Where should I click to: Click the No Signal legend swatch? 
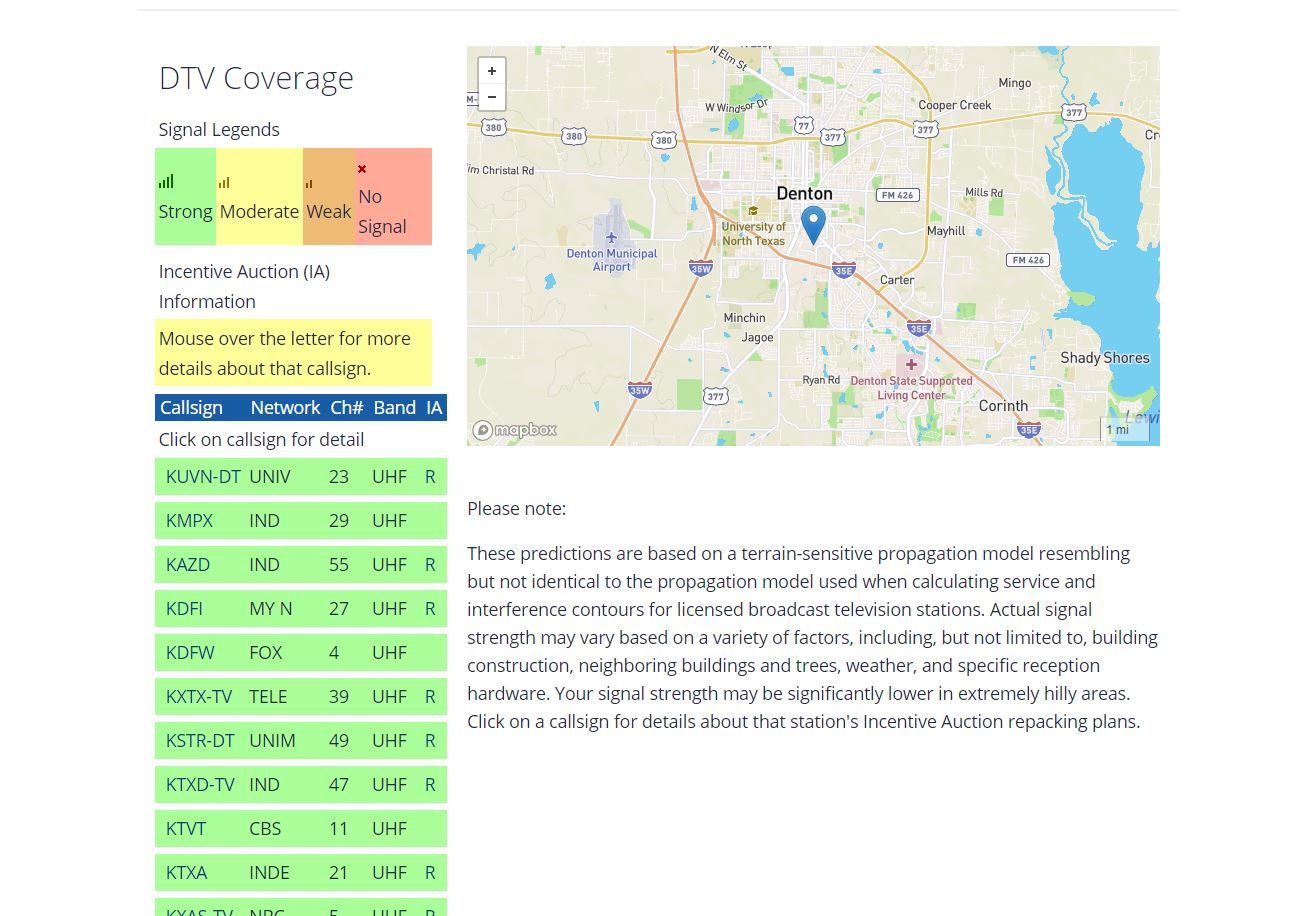pos(393,197)
